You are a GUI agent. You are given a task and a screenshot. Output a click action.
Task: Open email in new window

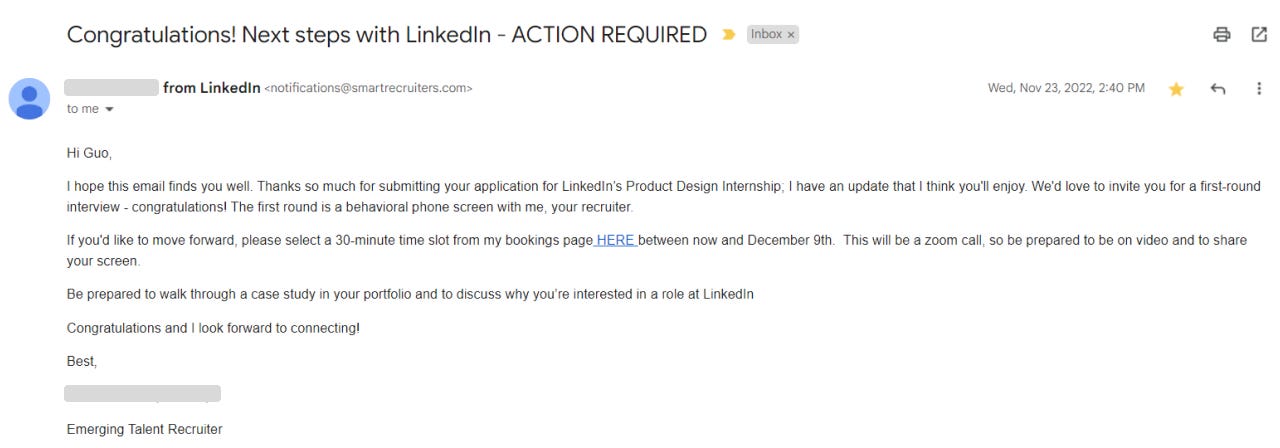[1259, 34]
